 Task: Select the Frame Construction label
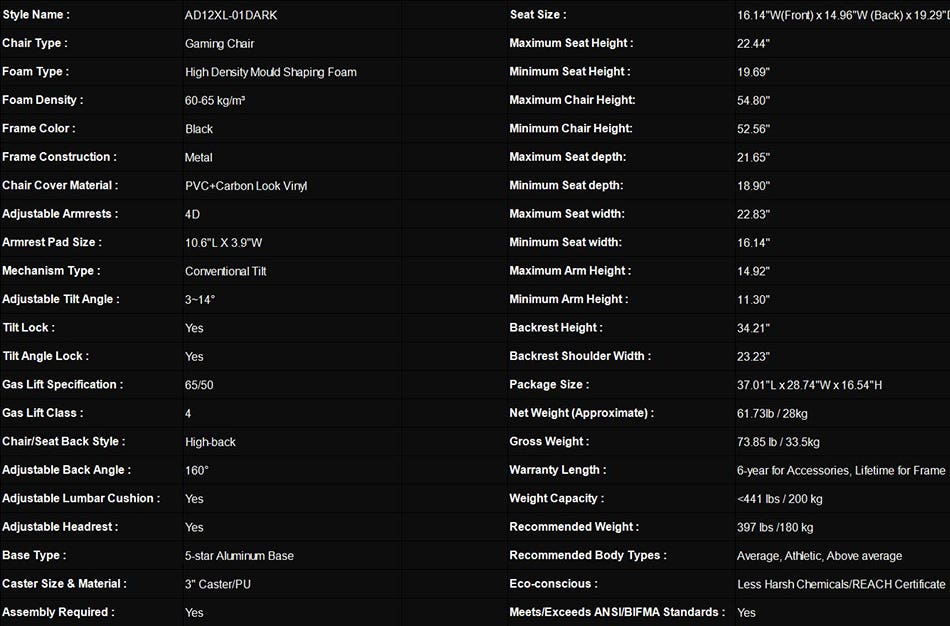point(59,157)
